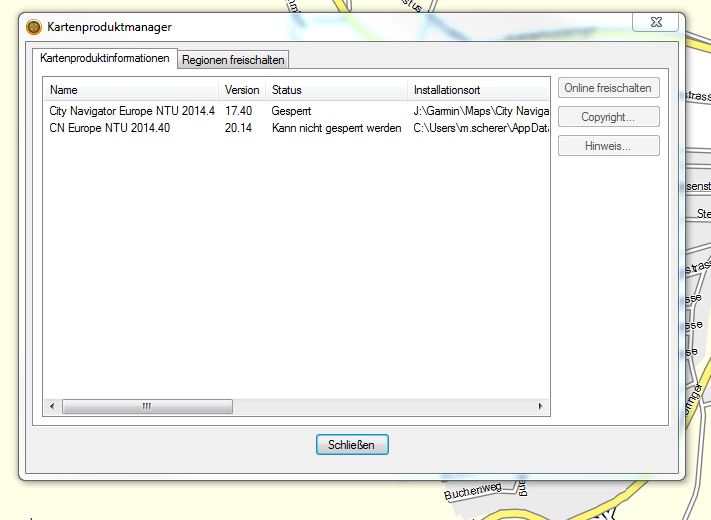Screen dimensions: 711x520
Task: Click the C:\Users\m.scherer installation path cell
Action: point(480,128)
